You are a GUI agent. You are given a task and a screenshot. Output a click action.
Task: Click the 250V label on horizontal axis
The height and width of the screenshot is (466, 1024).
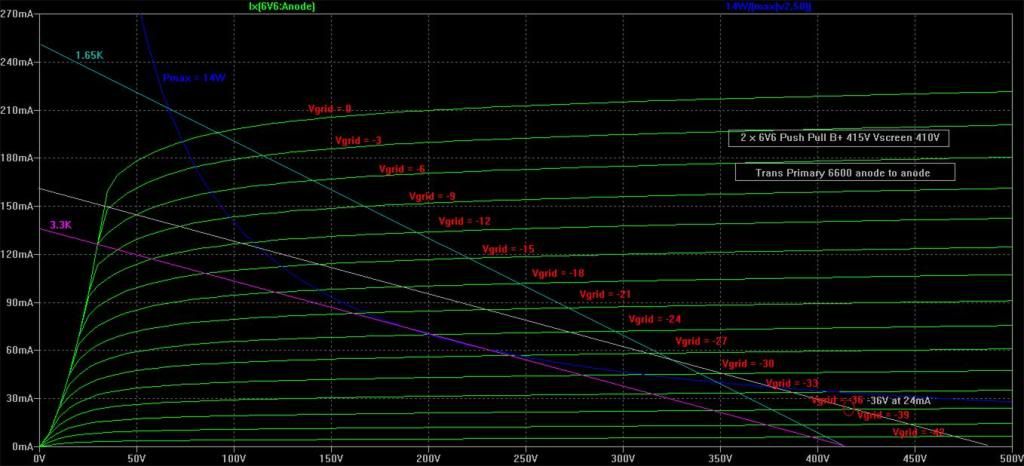525,458
